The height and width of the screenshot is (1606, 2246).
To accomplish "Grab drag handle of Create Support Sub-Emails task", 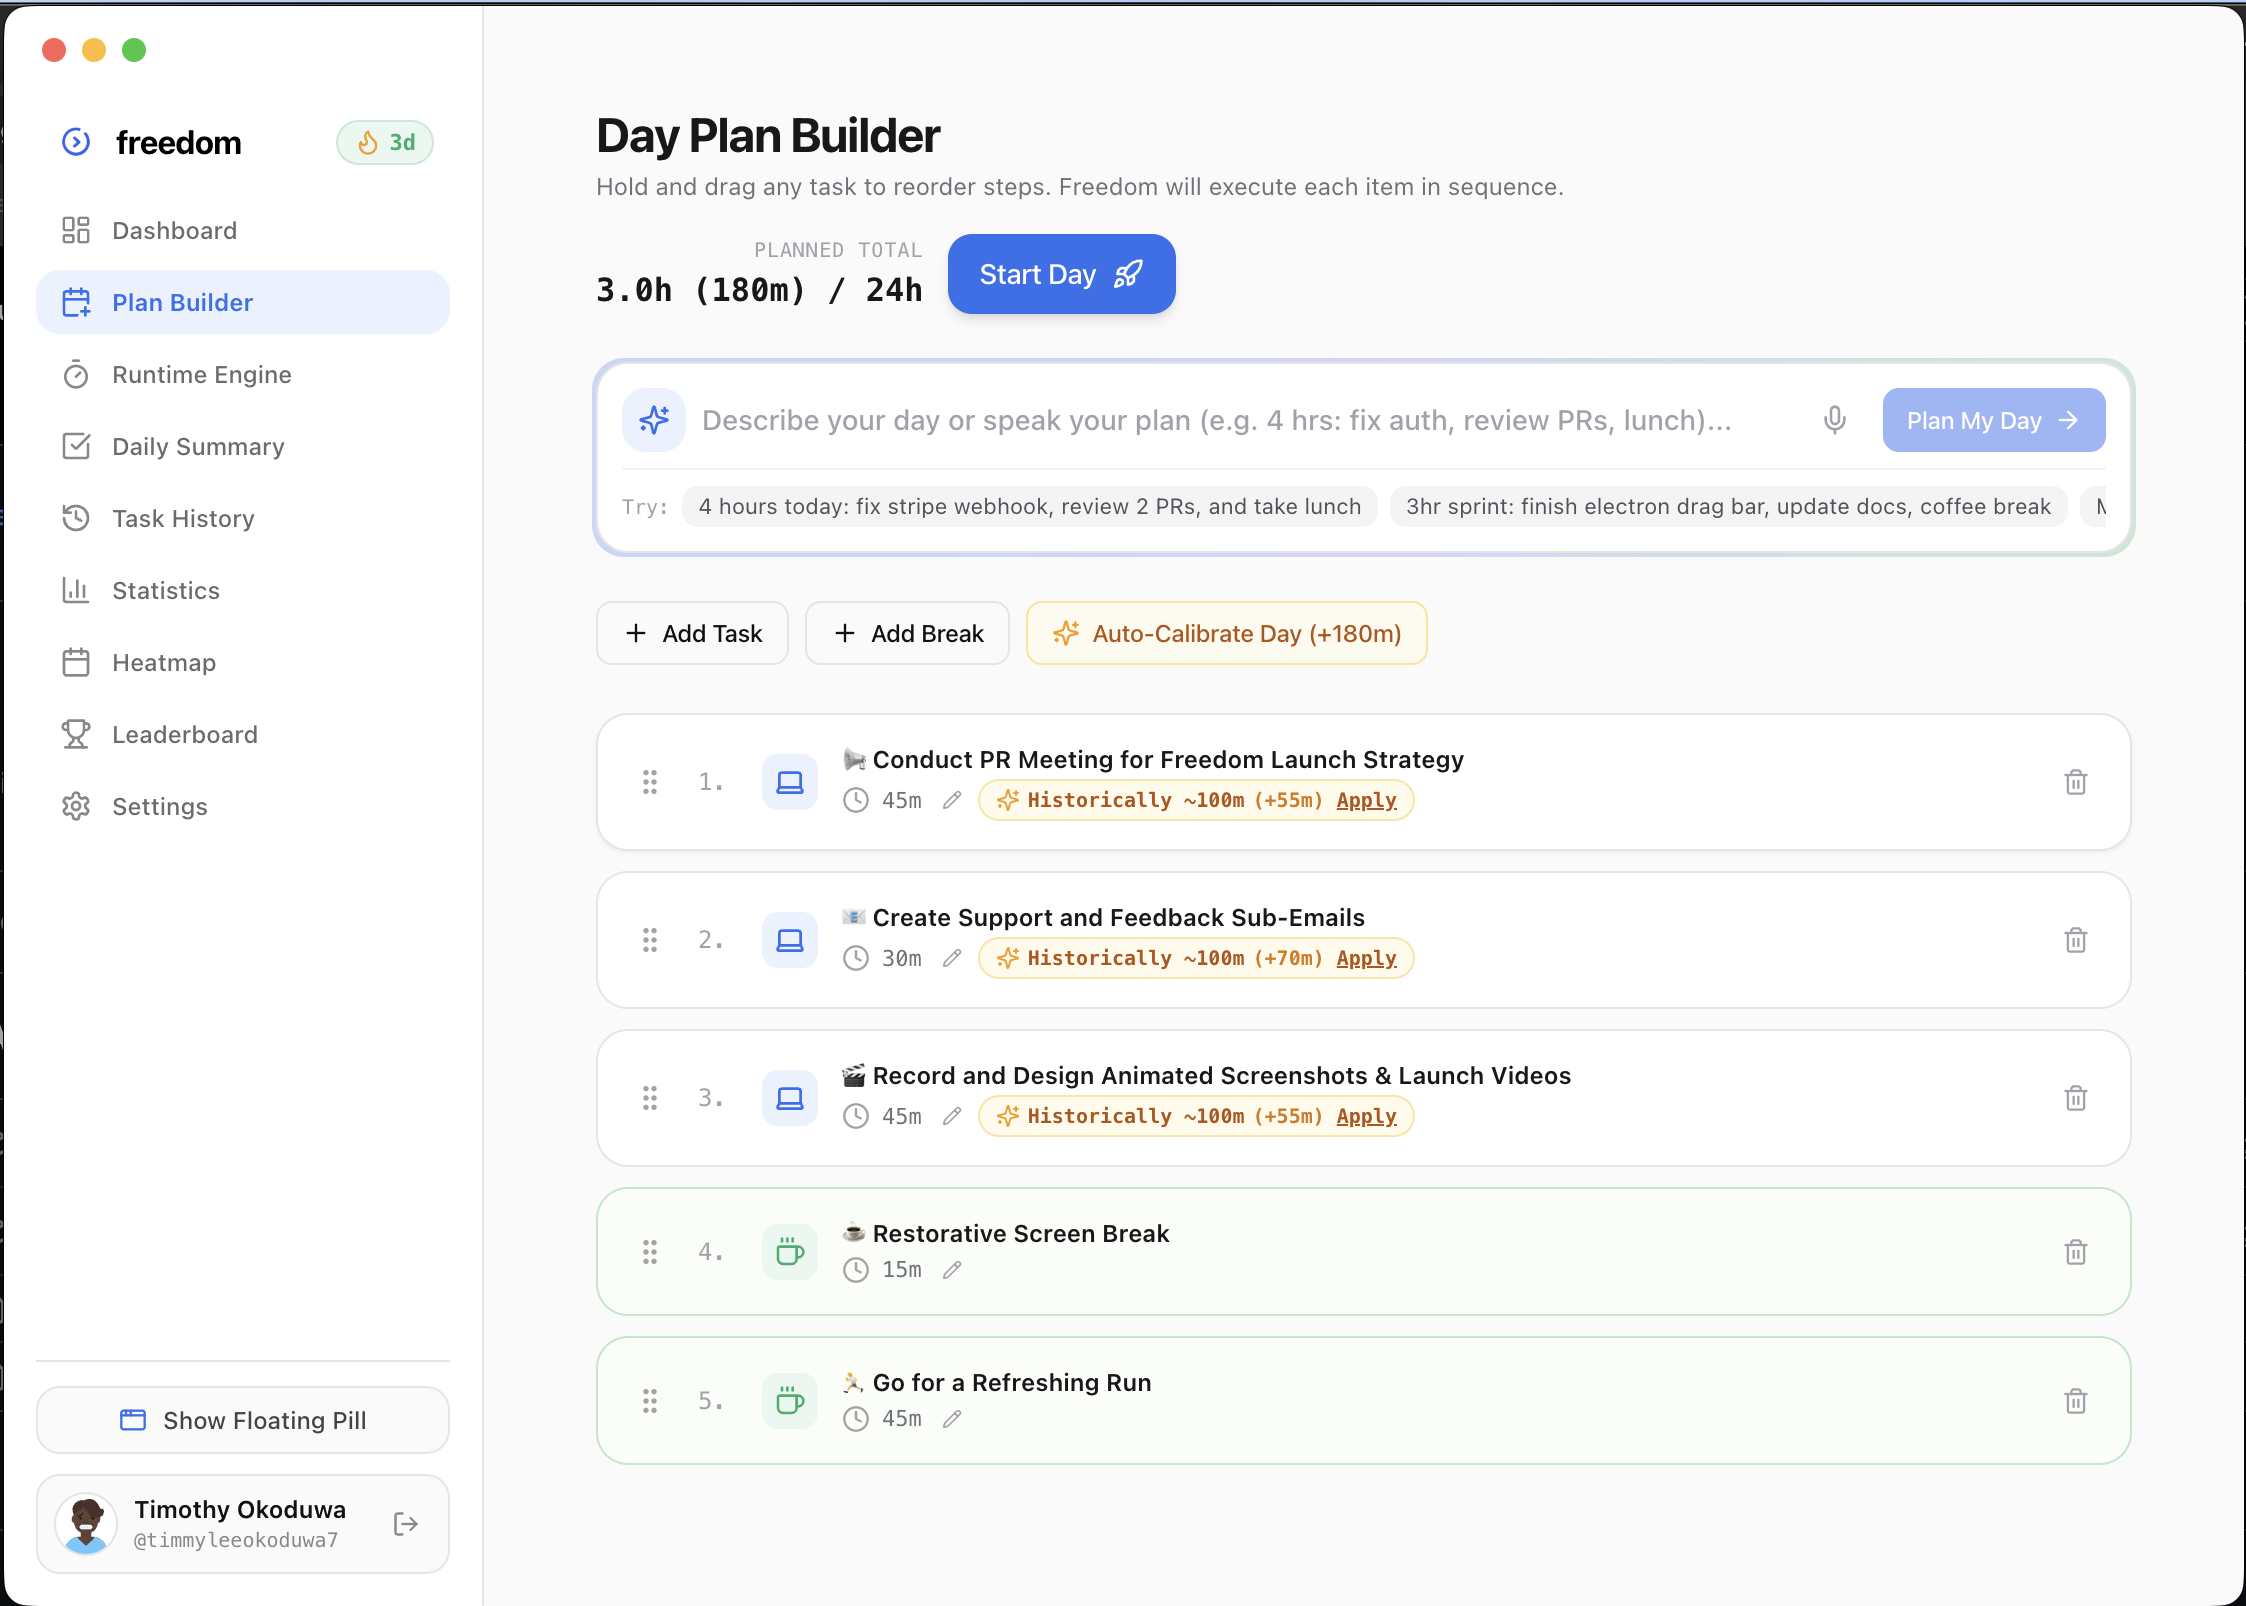I will 650,940.
